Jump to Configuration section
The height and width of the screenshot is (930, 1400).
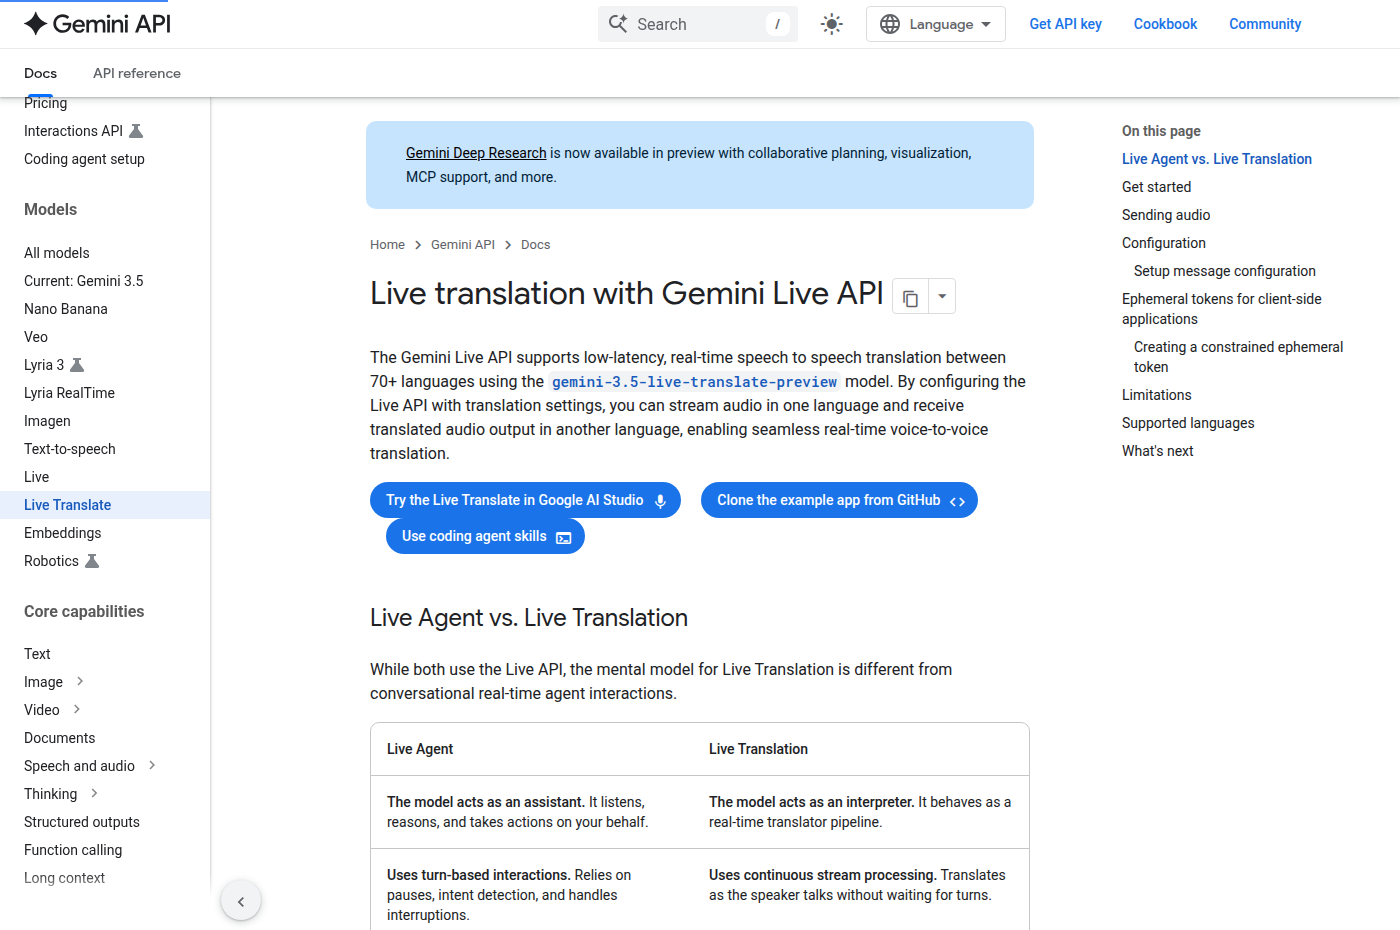pos(1164,243)
